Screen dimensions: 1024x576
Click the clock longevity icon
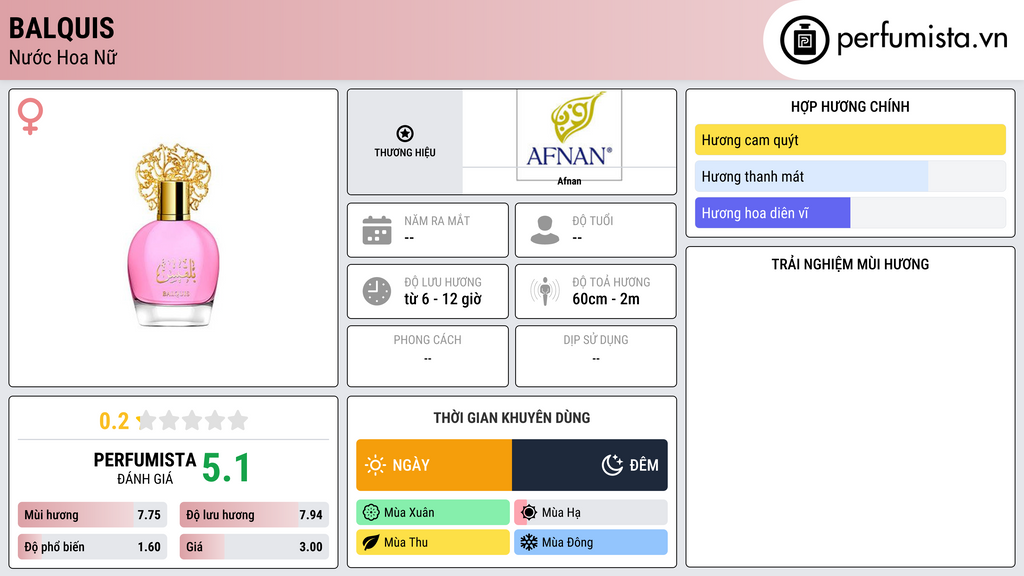(377, 291)
